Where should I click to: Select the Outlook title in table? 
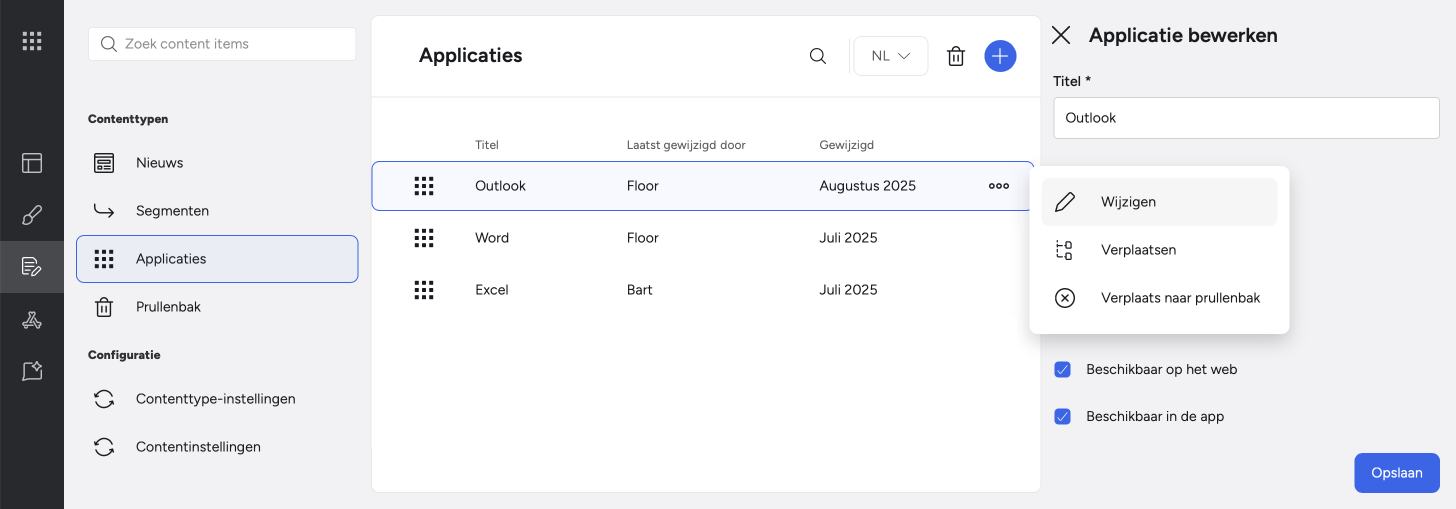500,186
